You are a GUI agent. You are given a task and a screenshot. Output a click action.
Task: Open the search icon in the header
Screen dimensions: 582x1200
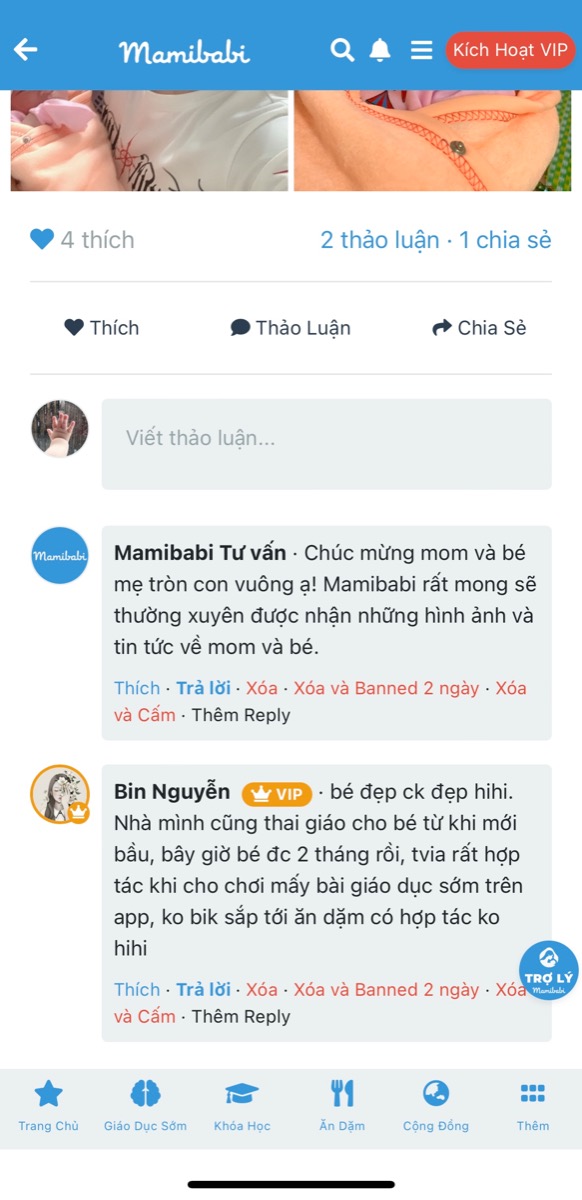click(341, 49)
